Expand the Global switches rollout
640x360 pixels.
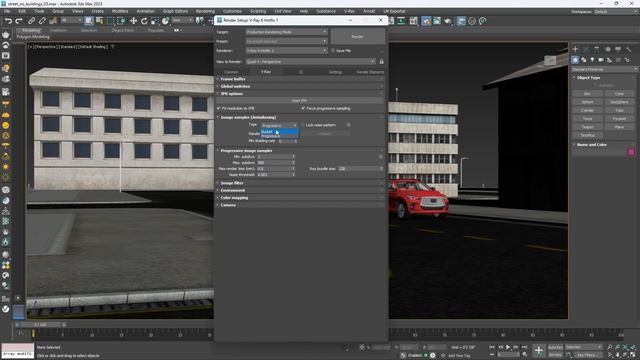(x=300, y=86)
